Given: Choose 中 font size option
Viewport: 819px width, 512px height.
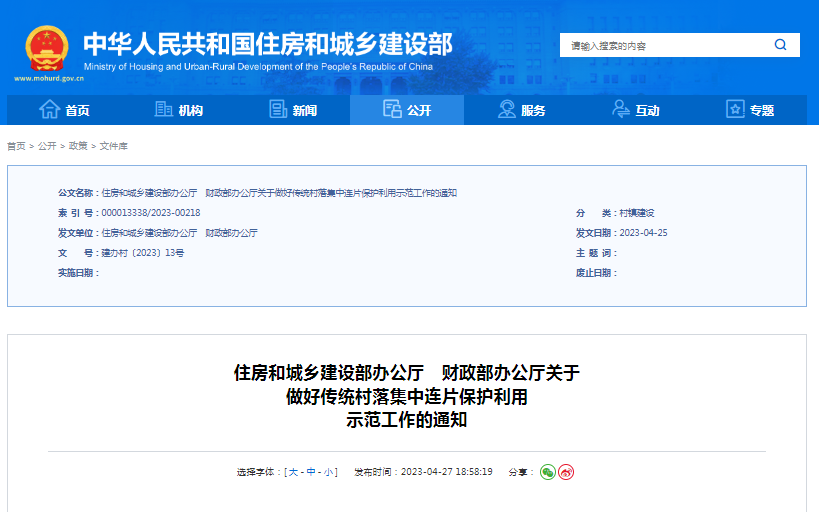Looking at the screenshot, I should click(311, 472).
